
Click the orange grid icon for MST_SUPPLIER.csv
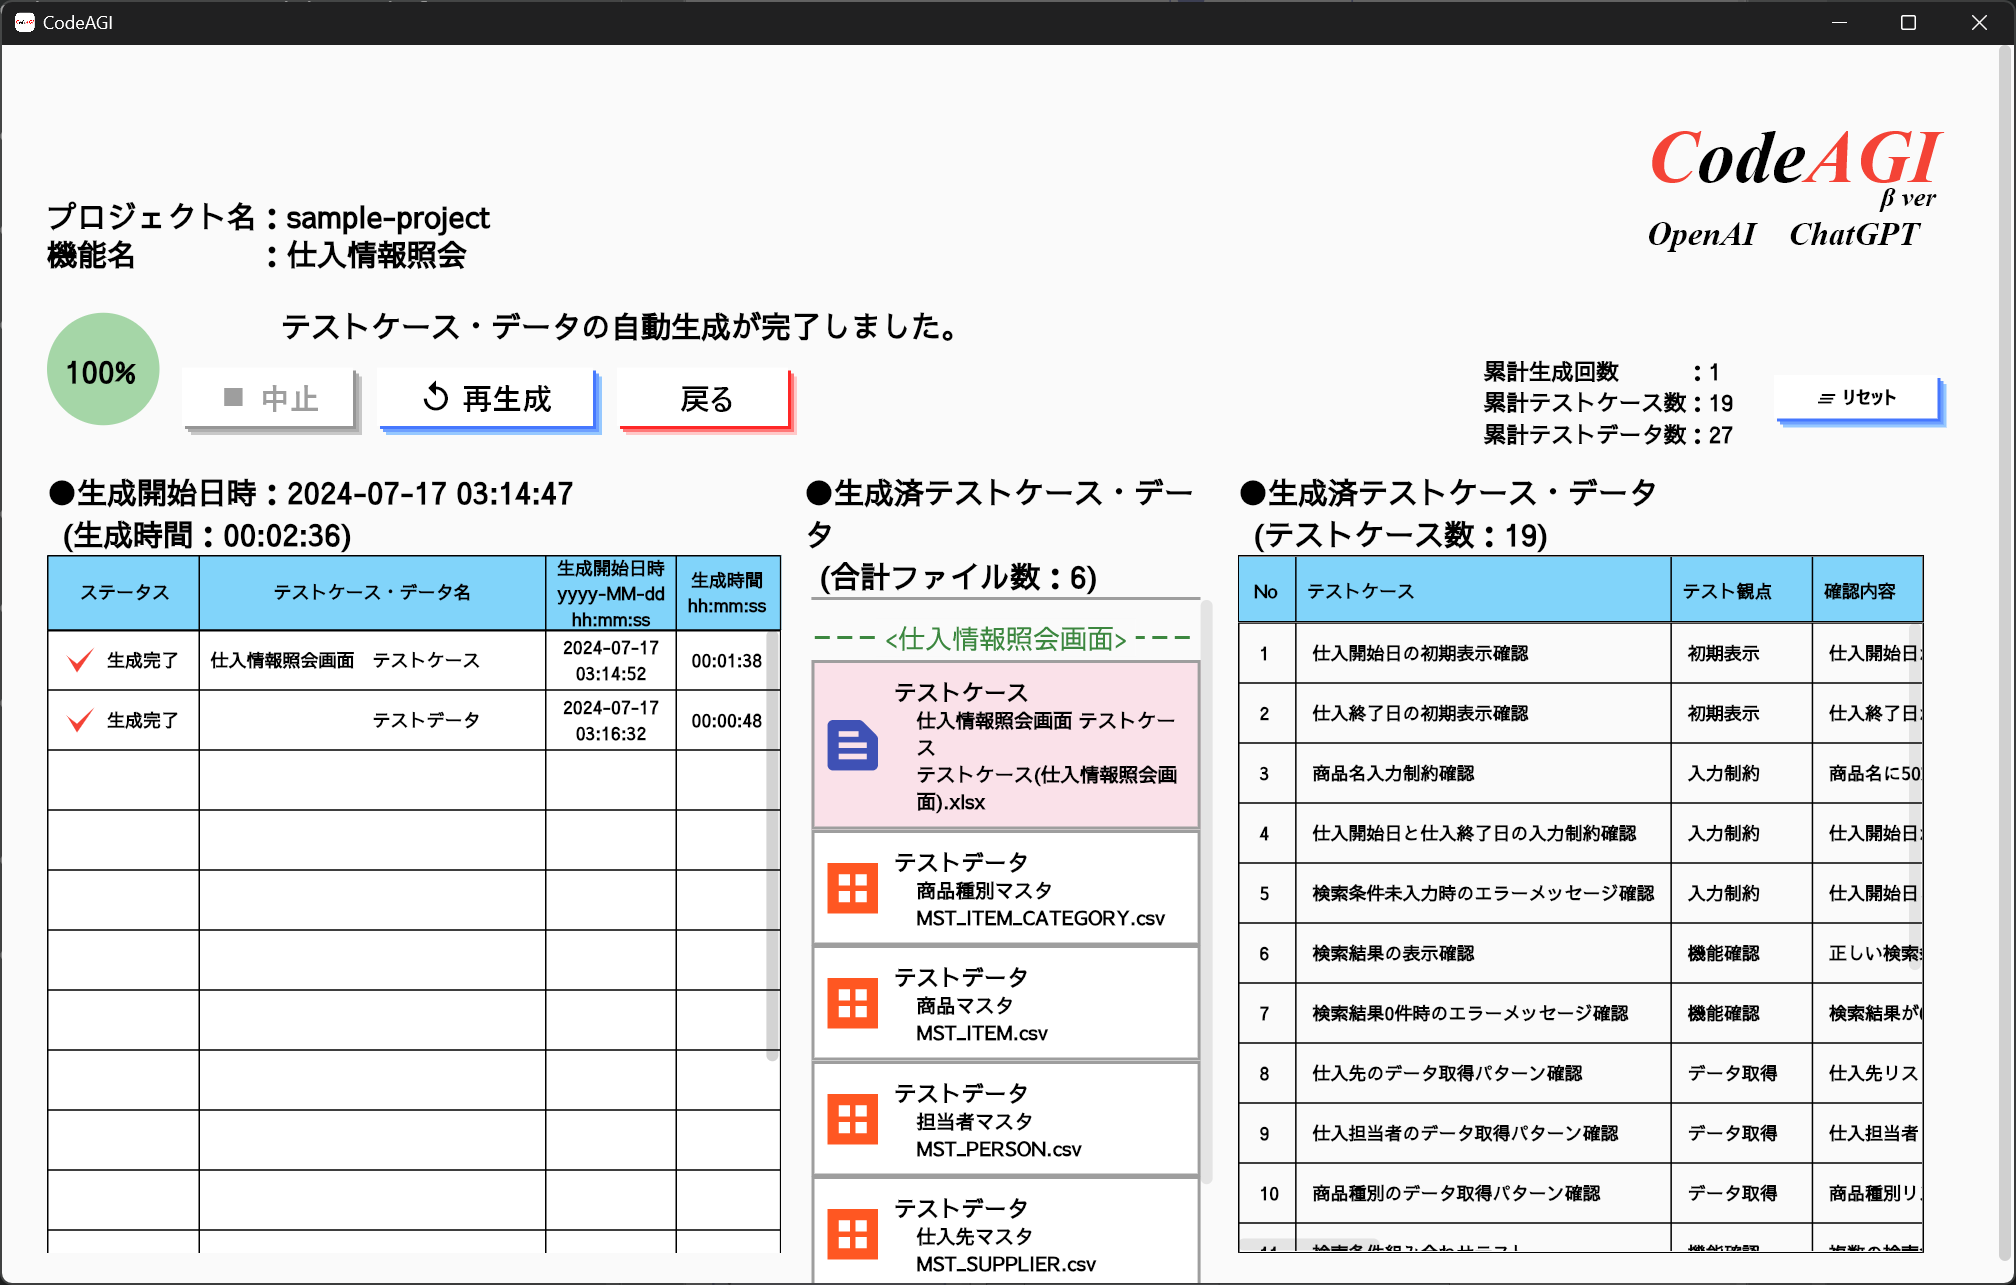[x=852, y=1234]
